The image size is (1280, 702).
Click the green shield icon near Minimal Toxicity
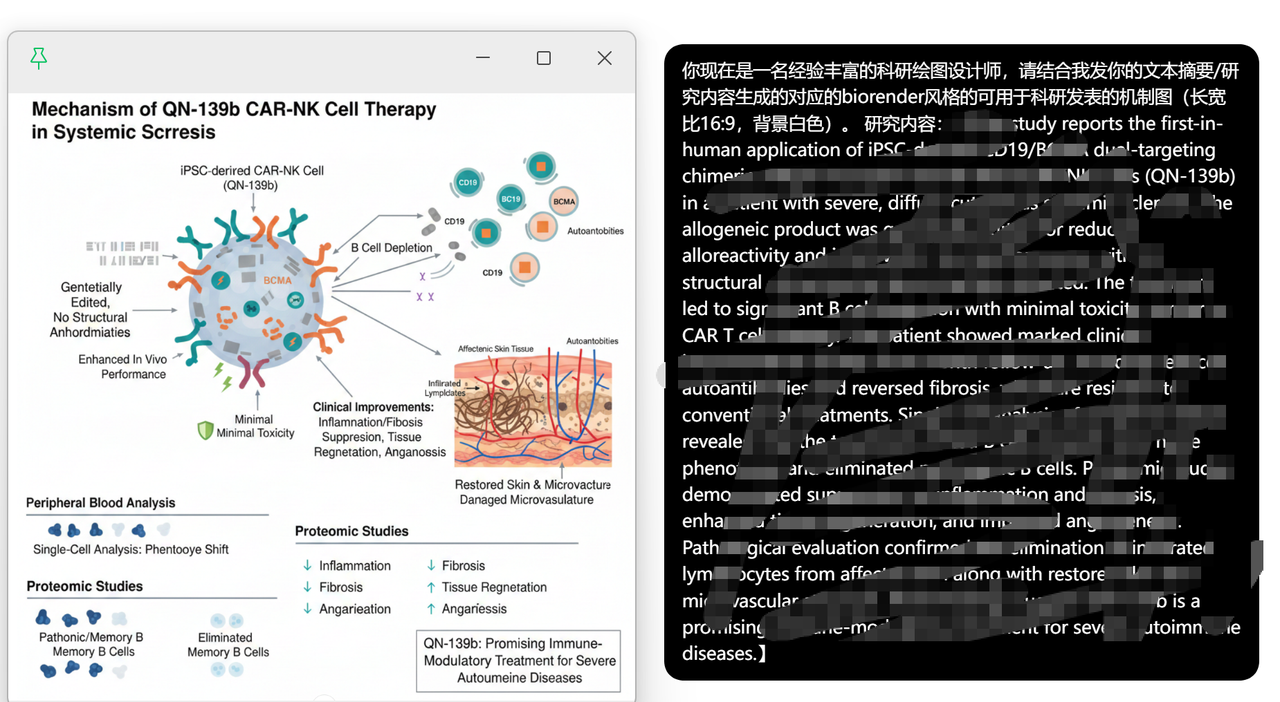coord(205,430)
